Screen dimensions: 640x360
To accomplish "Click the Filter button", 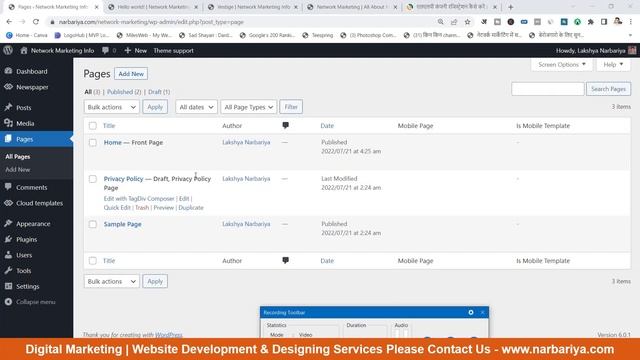I will tap(291, 107).
